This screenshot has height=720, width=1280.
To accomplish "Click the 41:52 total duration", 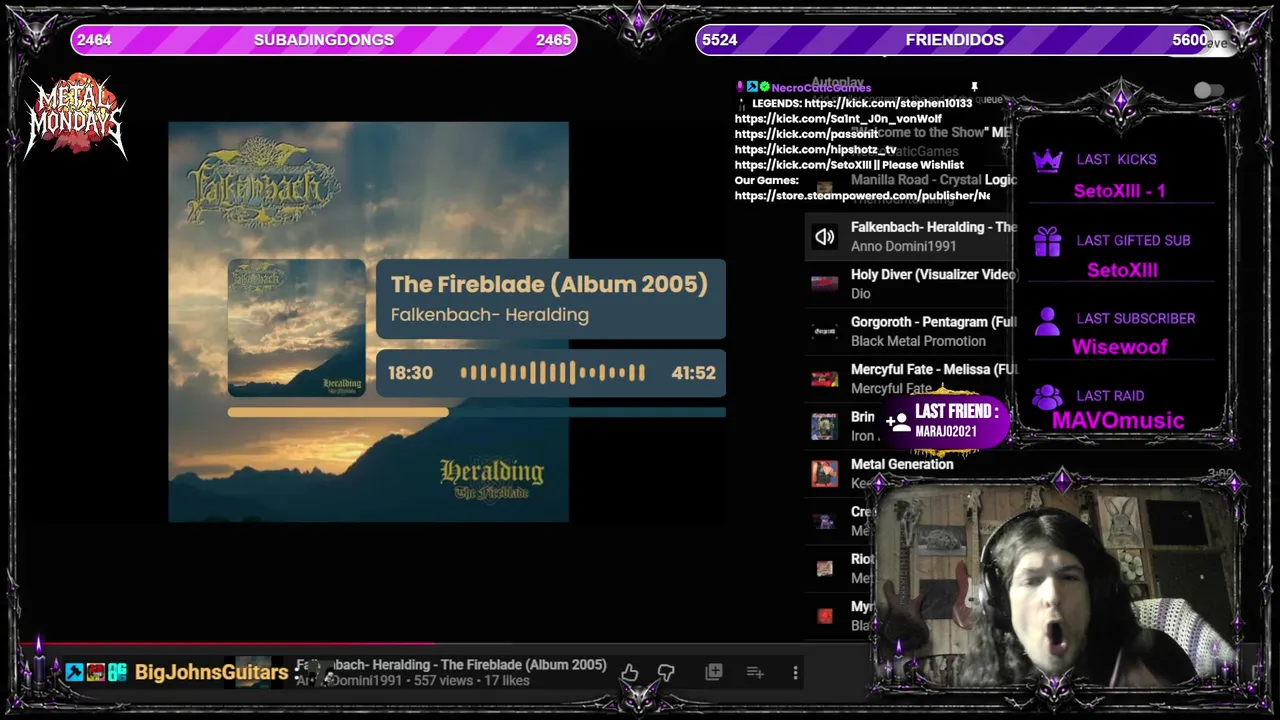I will 694,373.
